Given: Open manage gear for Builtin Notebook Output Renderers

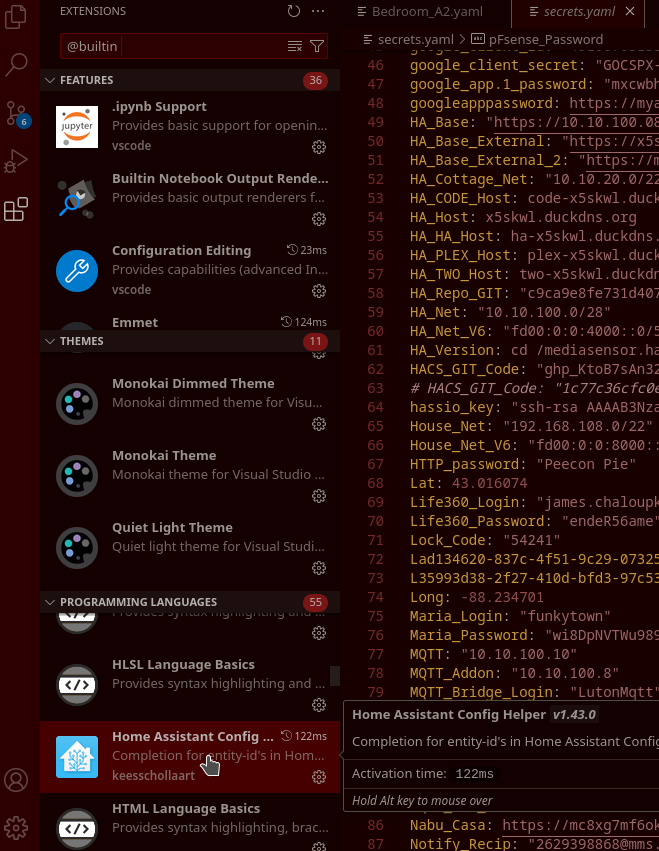Looking at the screenshot, I should tap(319, 219).
